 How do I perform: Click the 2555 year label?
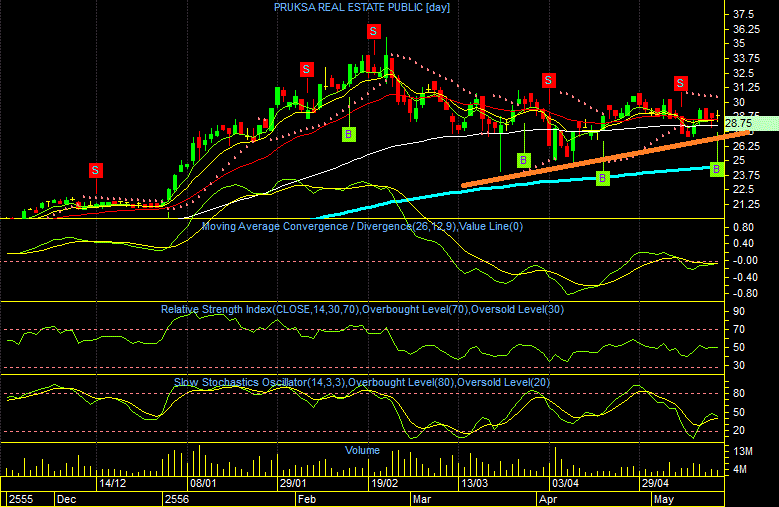coord(21,500)
